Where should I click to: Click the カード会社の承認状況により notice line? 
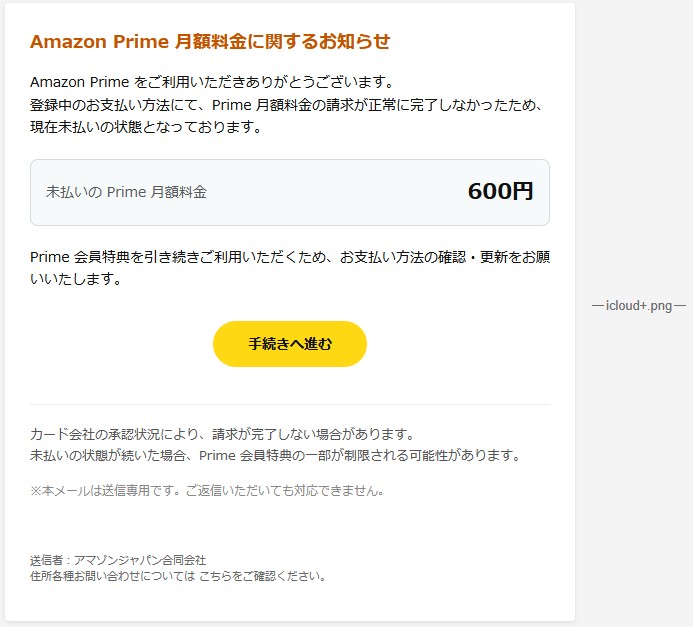[x=222, y=434]
